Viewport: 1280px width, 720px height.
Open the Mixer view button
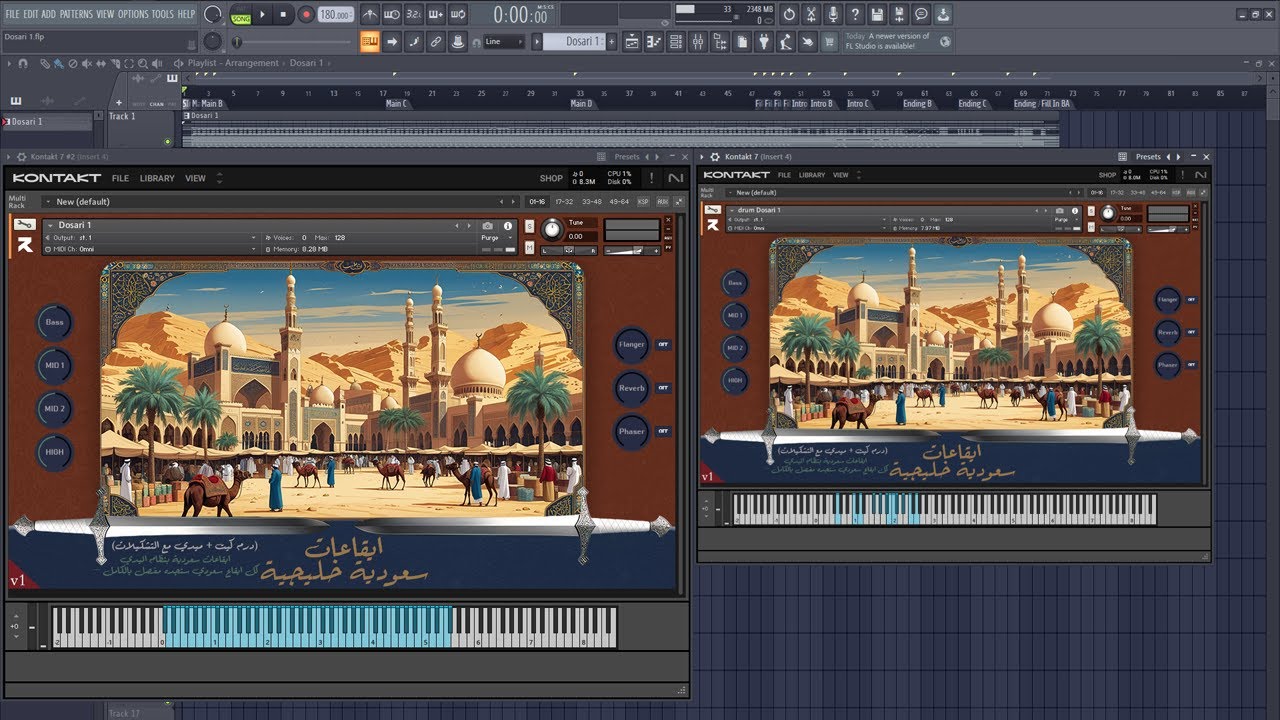click(x=697, y=41)
